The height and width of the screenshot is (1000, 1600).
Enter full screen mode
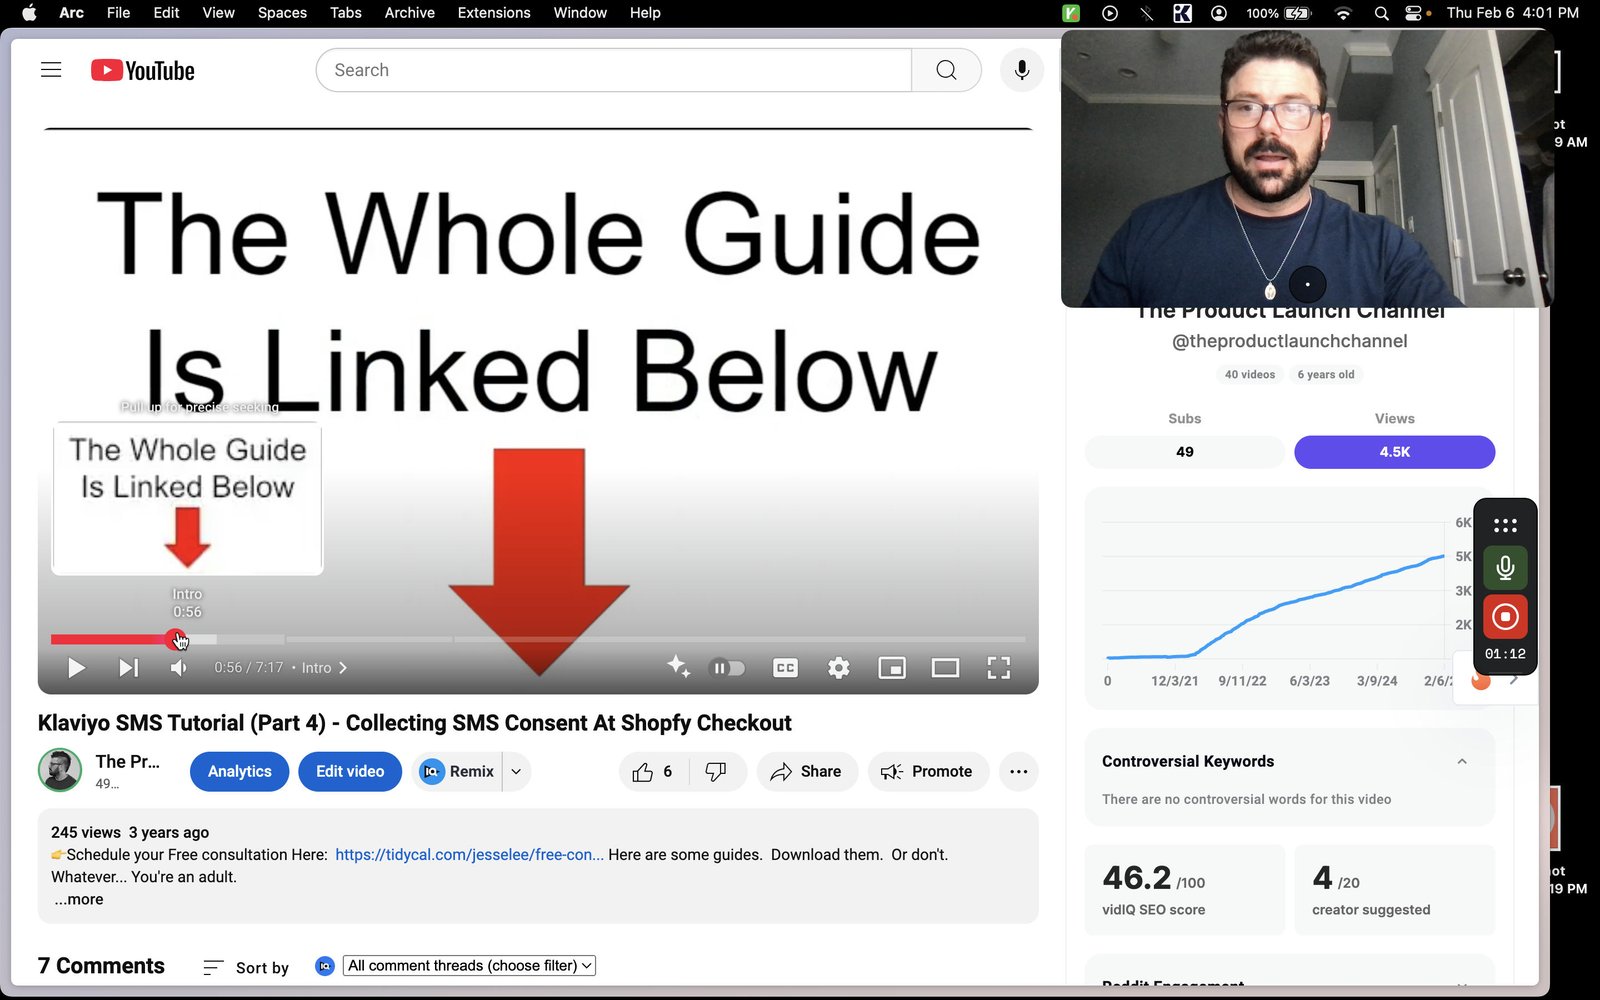999,668
